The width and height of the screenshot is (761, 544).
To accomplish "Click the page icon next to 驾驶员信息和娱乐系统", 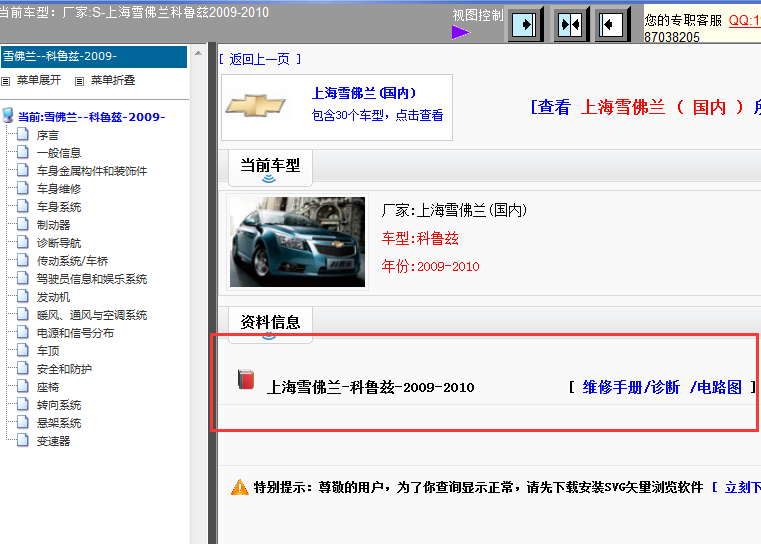I will (23, 278).
